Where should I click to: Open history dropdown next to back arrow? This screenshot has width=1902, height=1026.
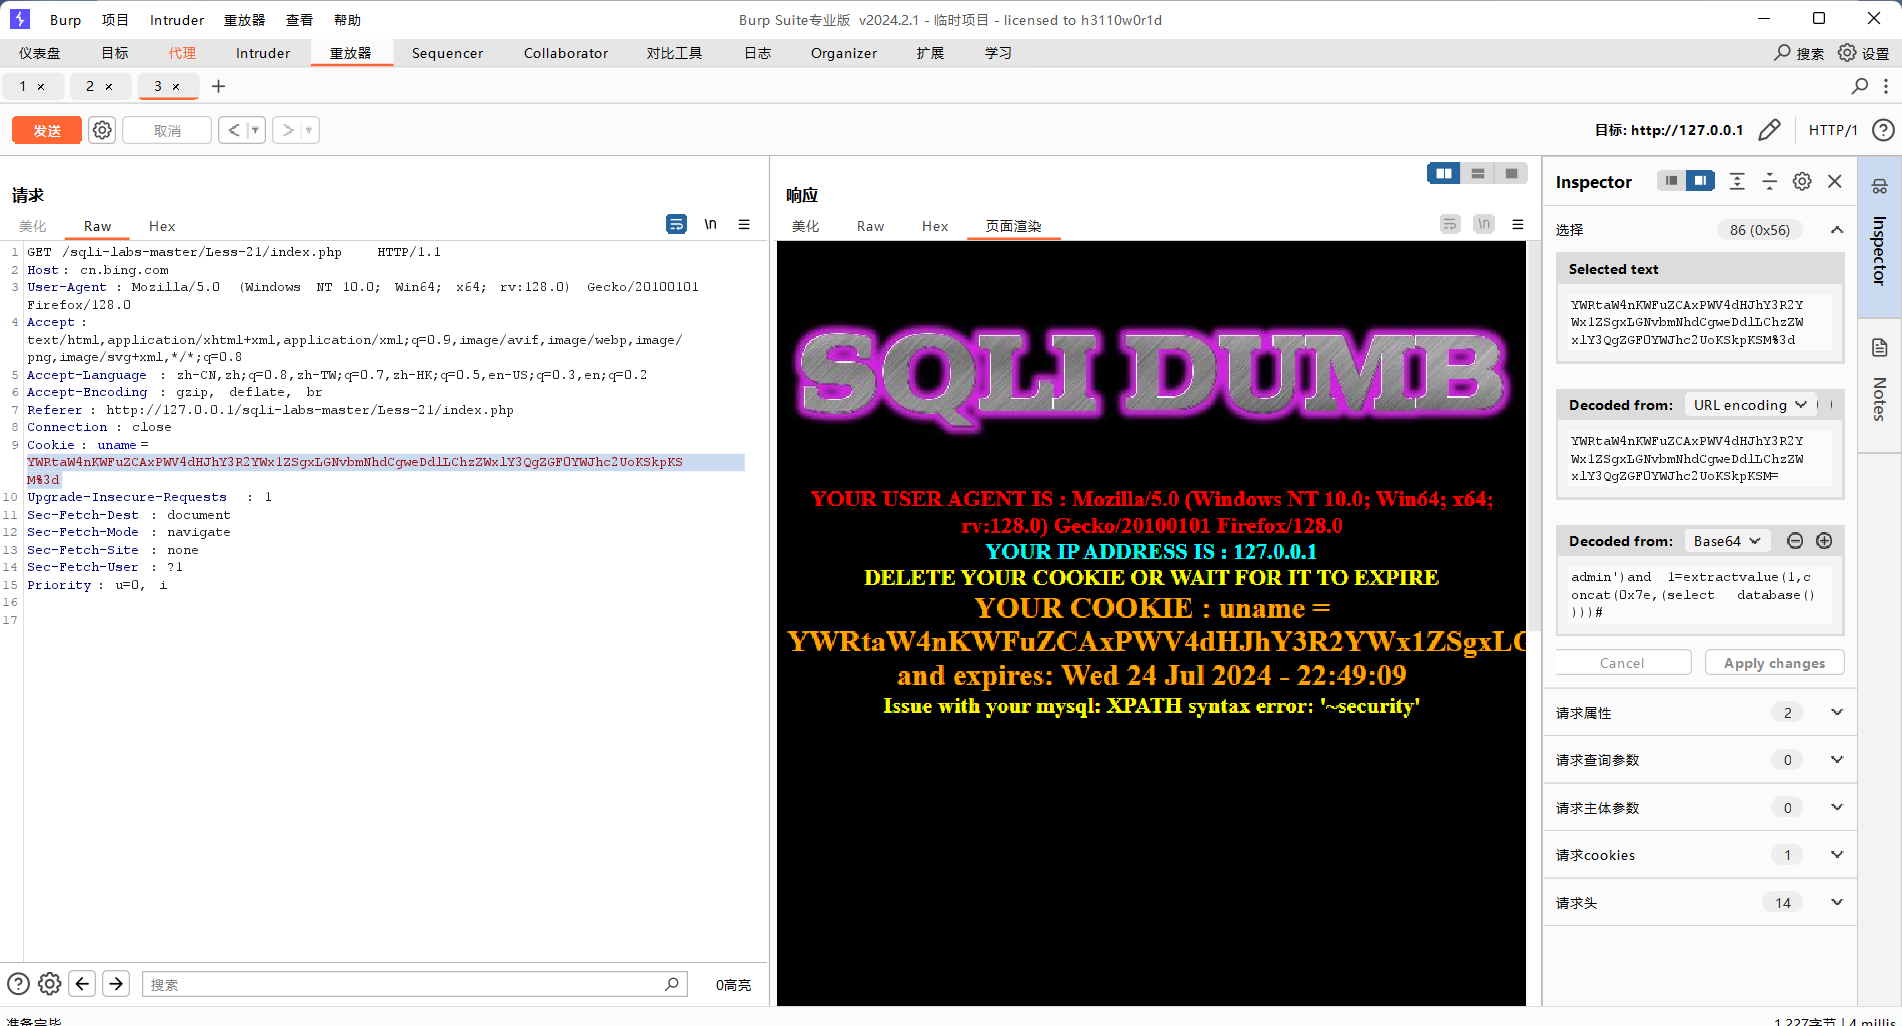[x=255, y=130]
